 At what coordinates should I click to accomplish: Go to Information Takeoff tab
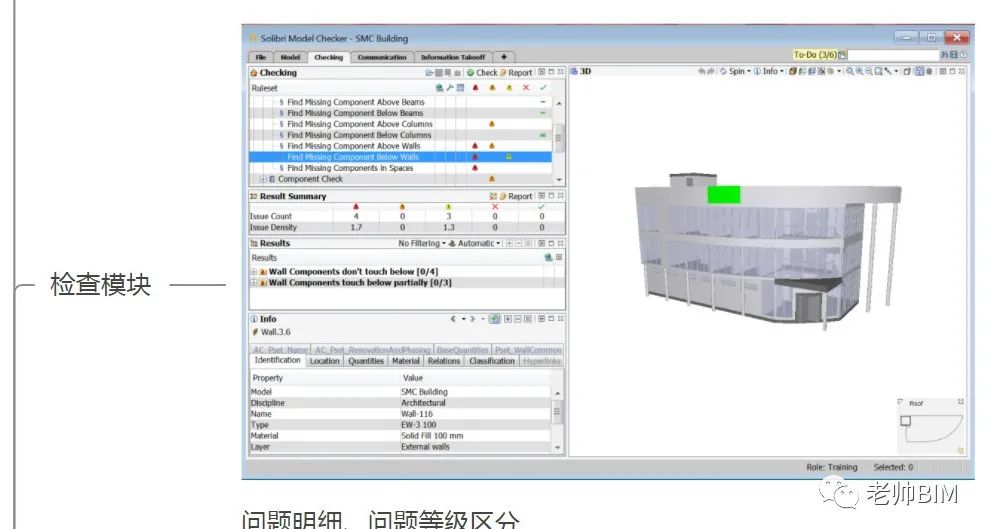[453, 57]
